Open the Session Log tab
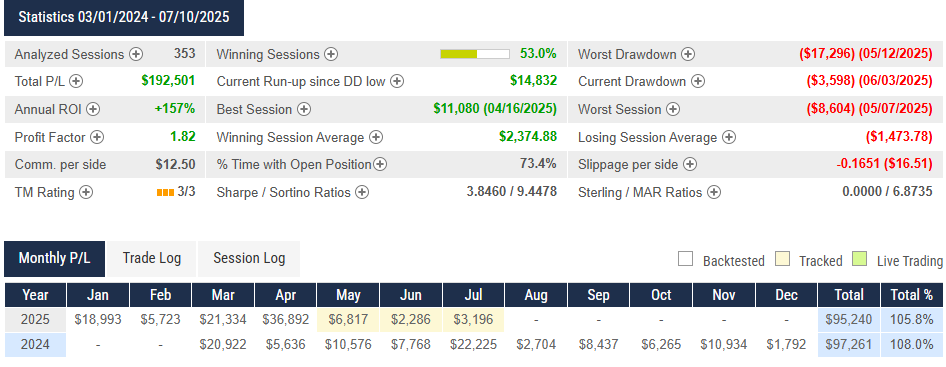This screenshot has width=946, height=367. [249, 258]
